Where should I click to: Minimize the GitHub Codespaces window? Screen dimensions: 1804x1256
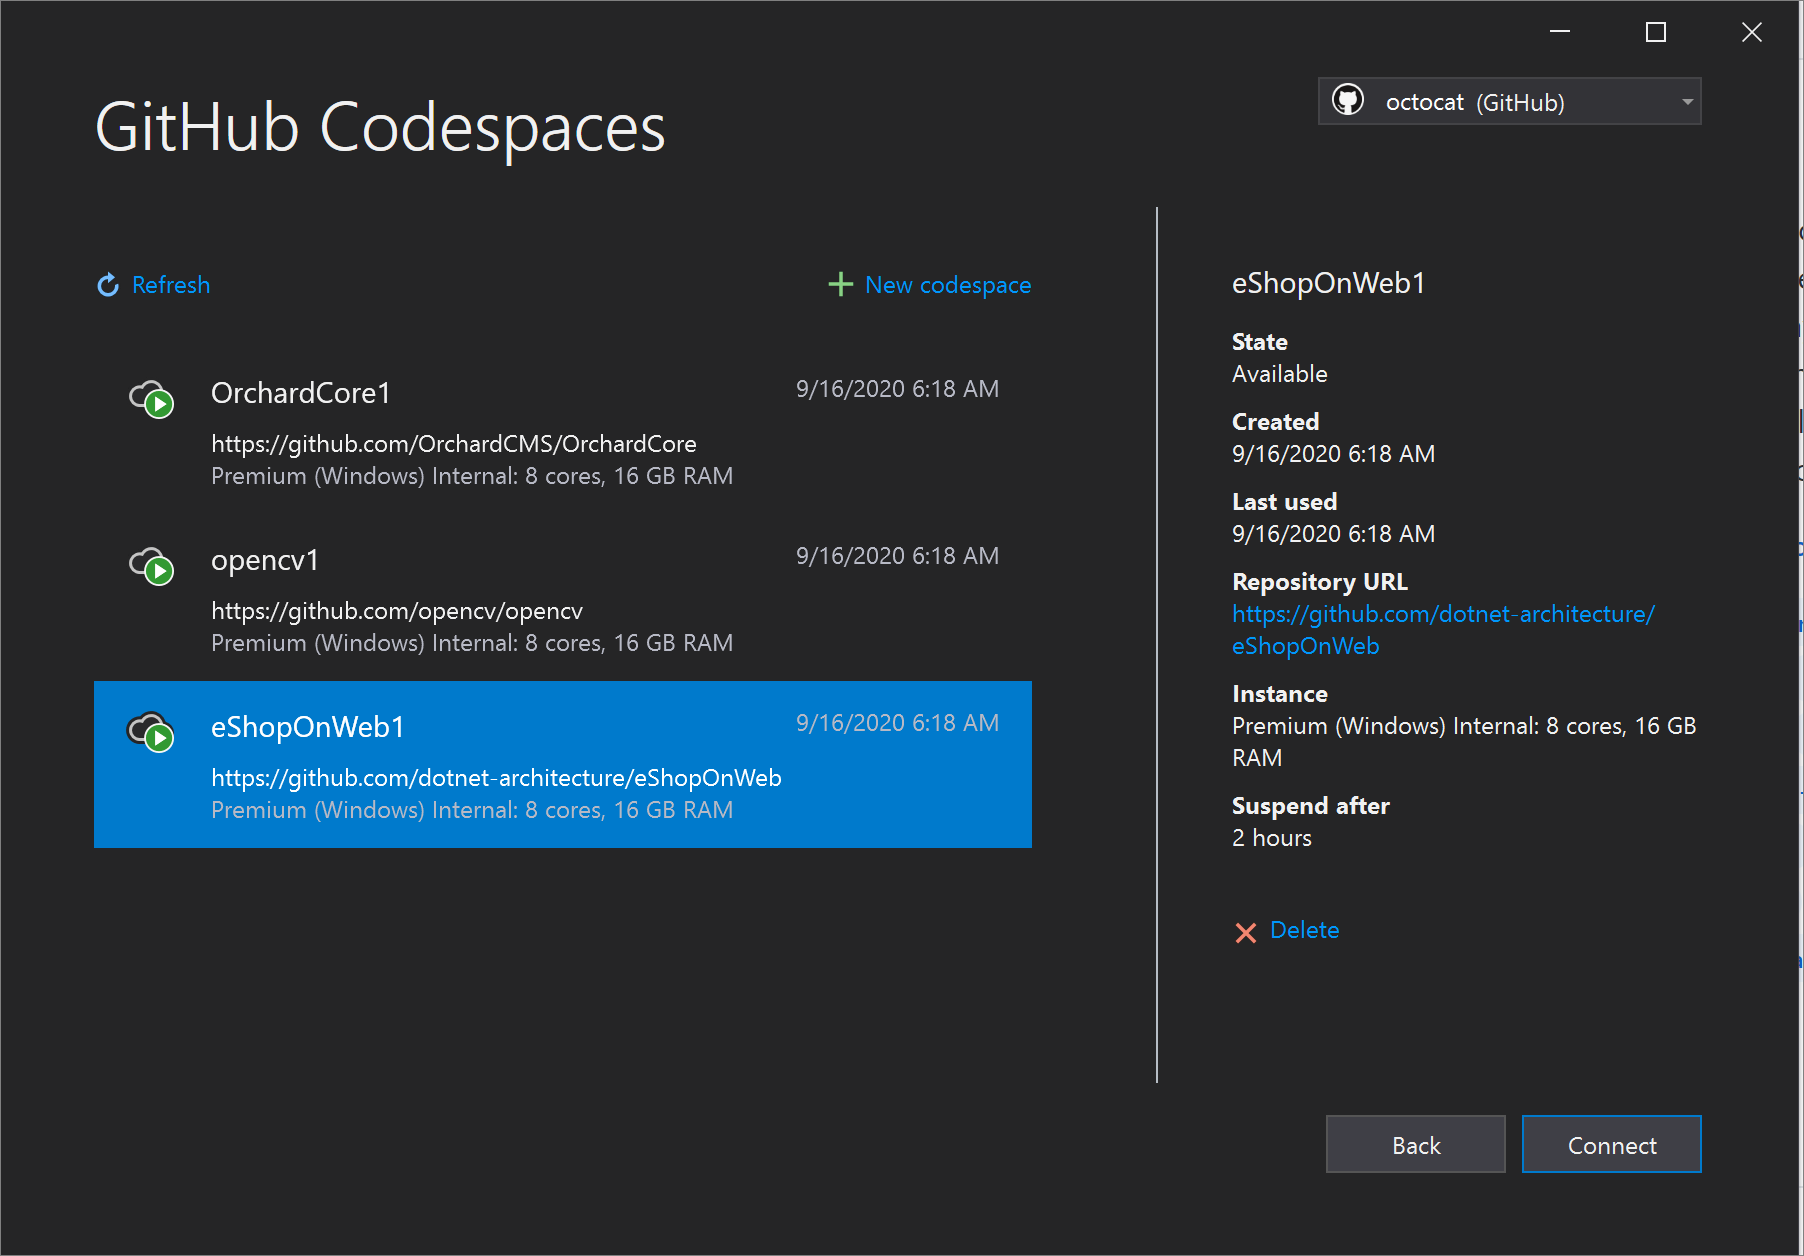(1560, 32)
